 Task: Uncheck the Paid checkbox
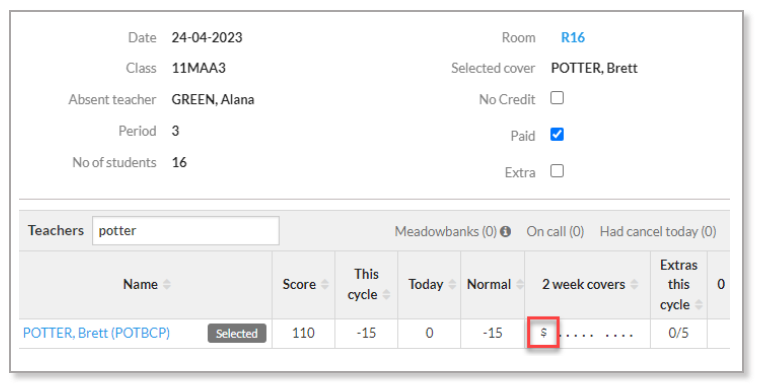pyautogui.click(x=557, y=134)
